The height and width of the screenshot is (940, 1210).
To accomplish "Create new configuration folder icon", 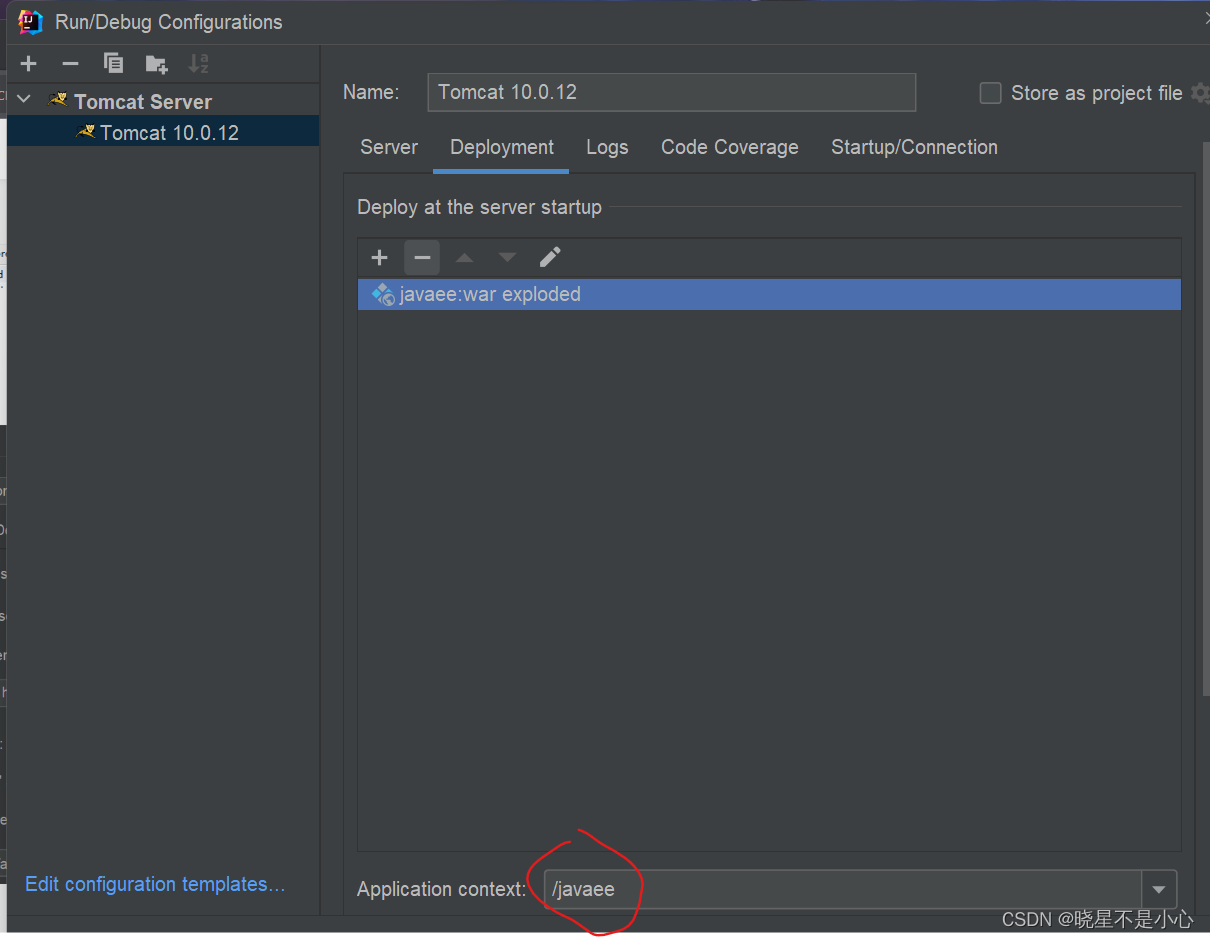I will click(x=156, y=64).
